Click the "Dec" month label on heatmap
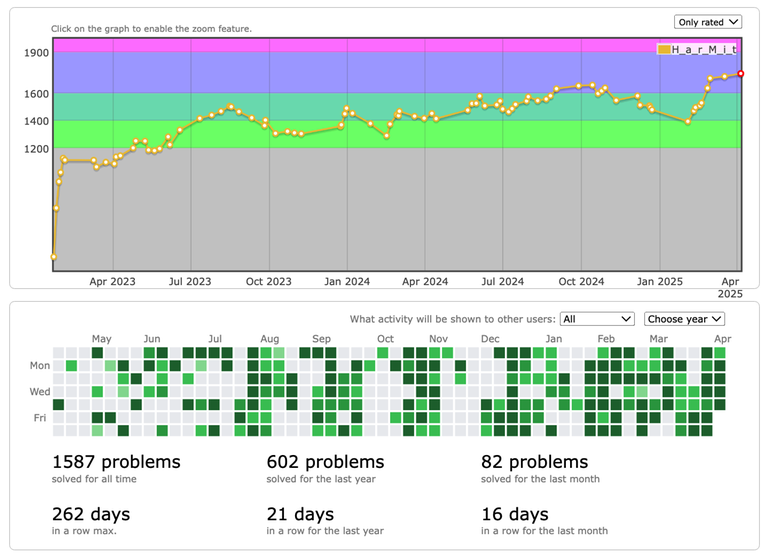The height and width of the screenshot is (559, 768). click(x=490, y=339)
